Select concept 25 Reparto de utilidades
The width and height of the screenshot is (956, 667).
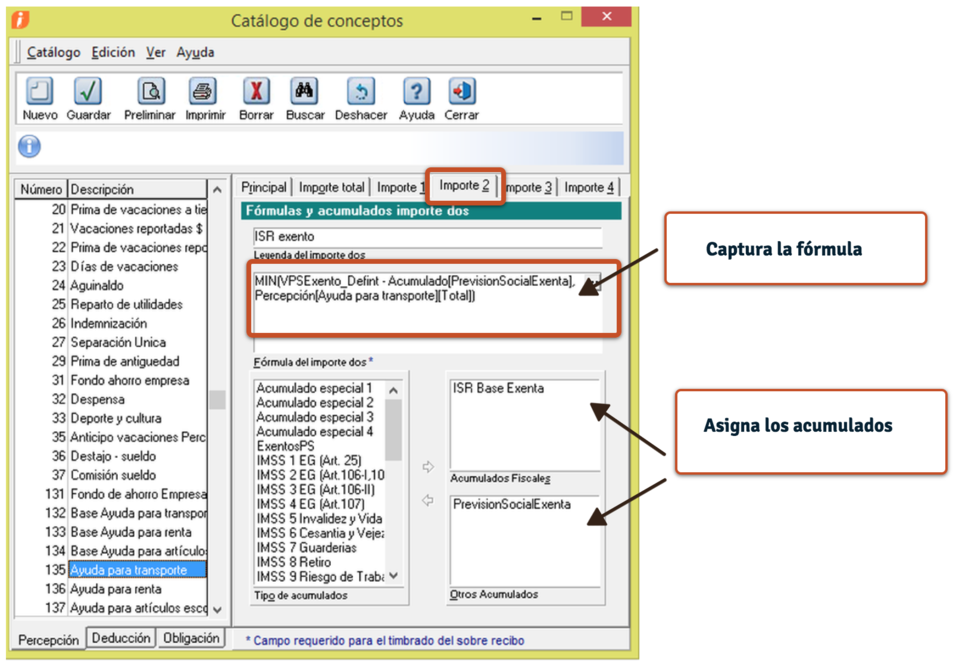(111, 304)
